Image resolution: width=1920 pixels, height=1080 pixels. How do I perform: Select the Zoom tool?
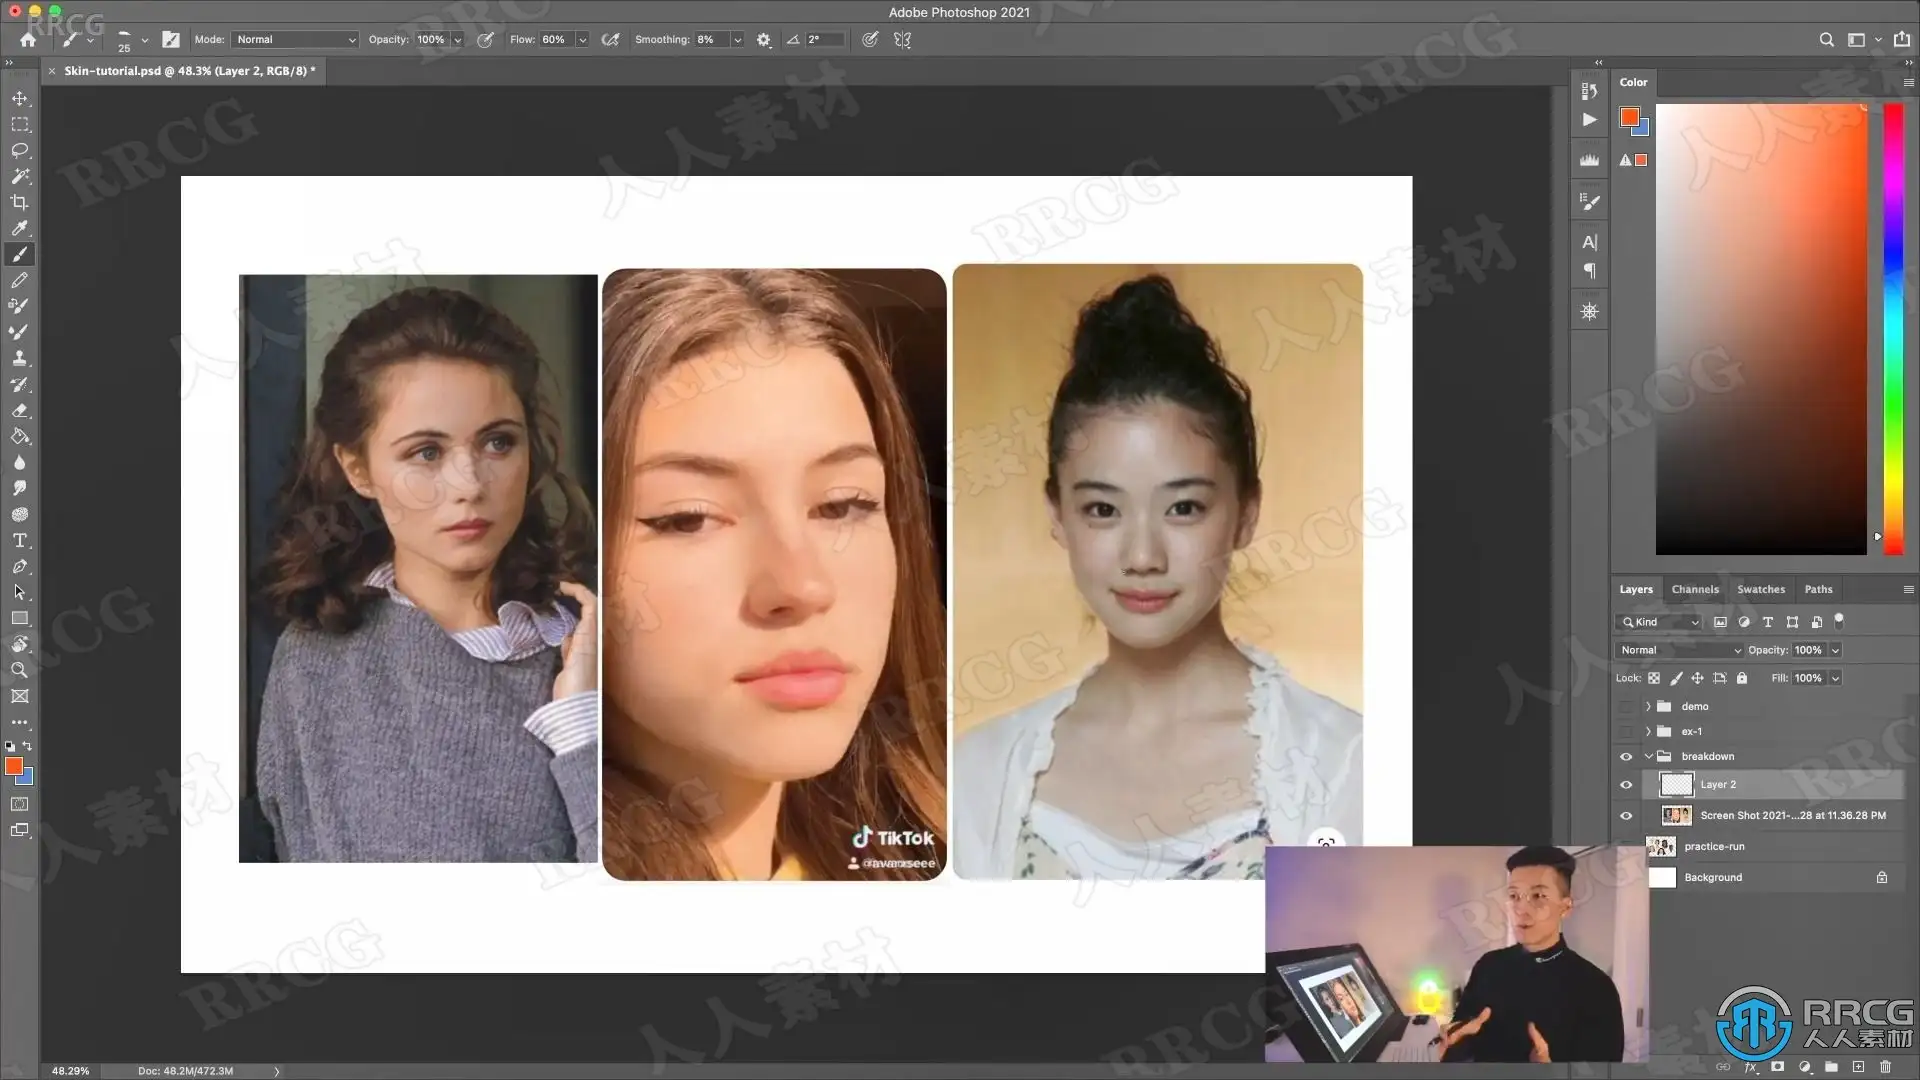point(20,670)
